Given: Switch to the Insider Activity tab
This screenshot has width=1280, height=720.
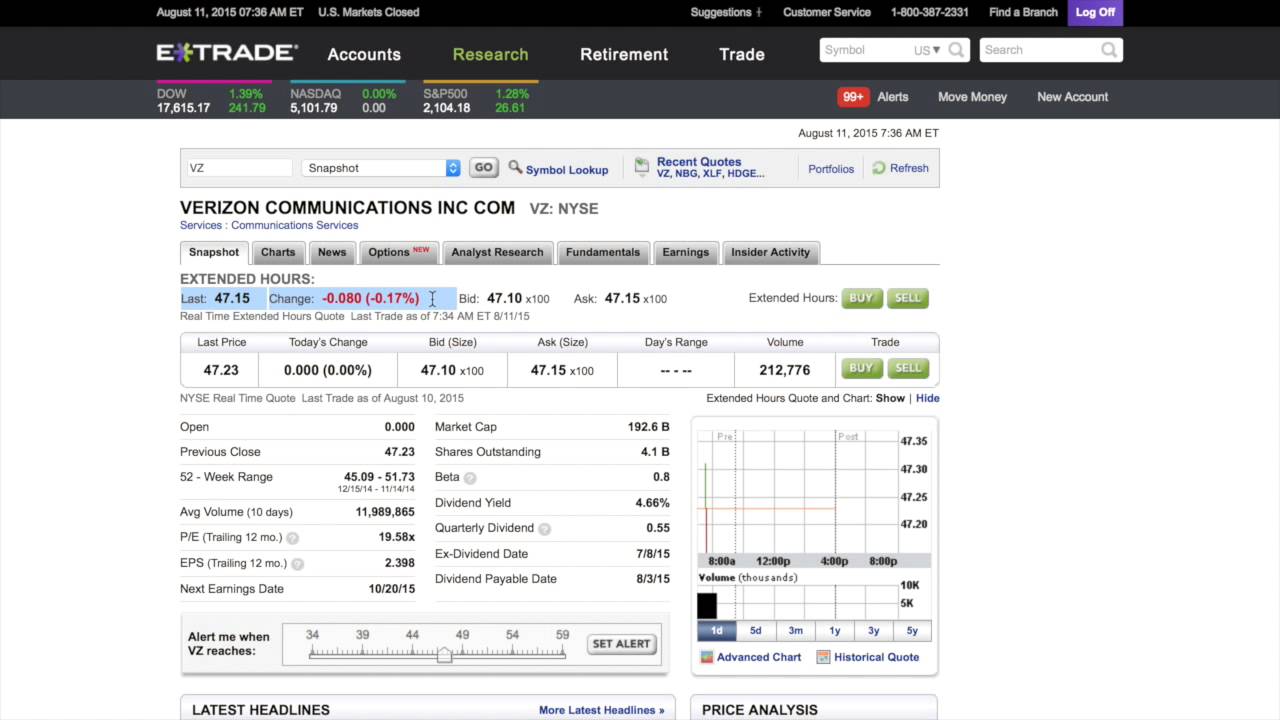Looking at the screenshot, I should 770,252.
